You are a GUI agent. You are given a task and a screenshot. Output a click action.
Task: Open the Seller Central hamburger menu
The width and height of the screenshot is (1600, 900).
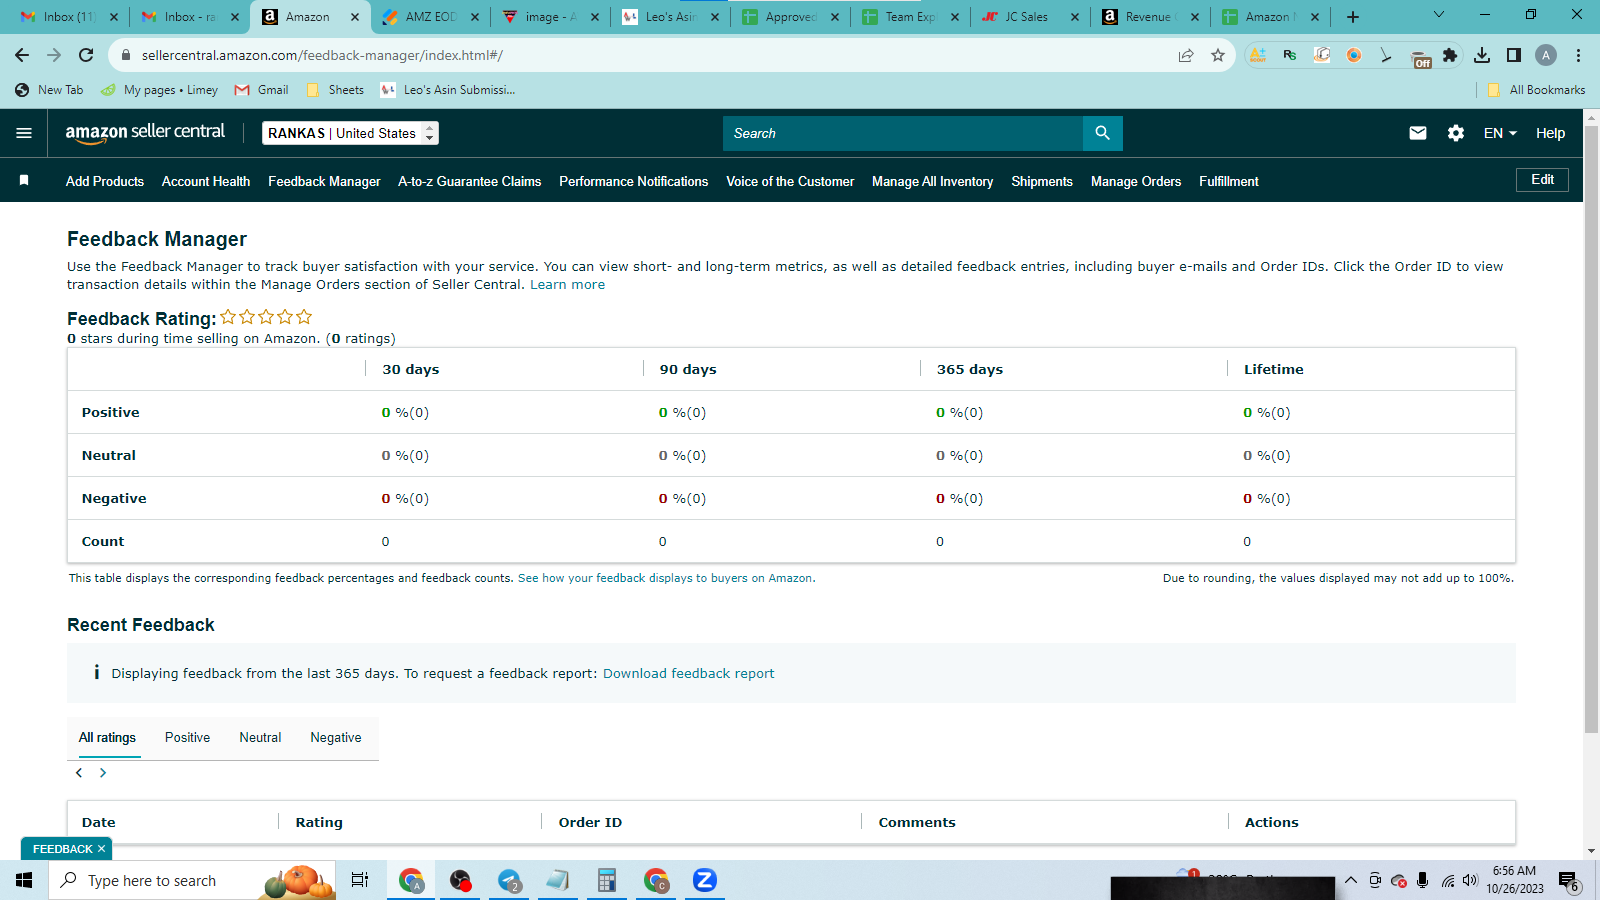click(x=24, y=133)
